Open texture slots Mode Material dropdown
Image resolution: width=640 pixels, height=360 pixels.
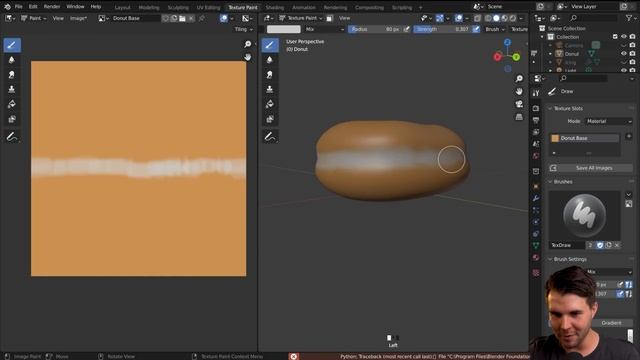click(609, 121)
